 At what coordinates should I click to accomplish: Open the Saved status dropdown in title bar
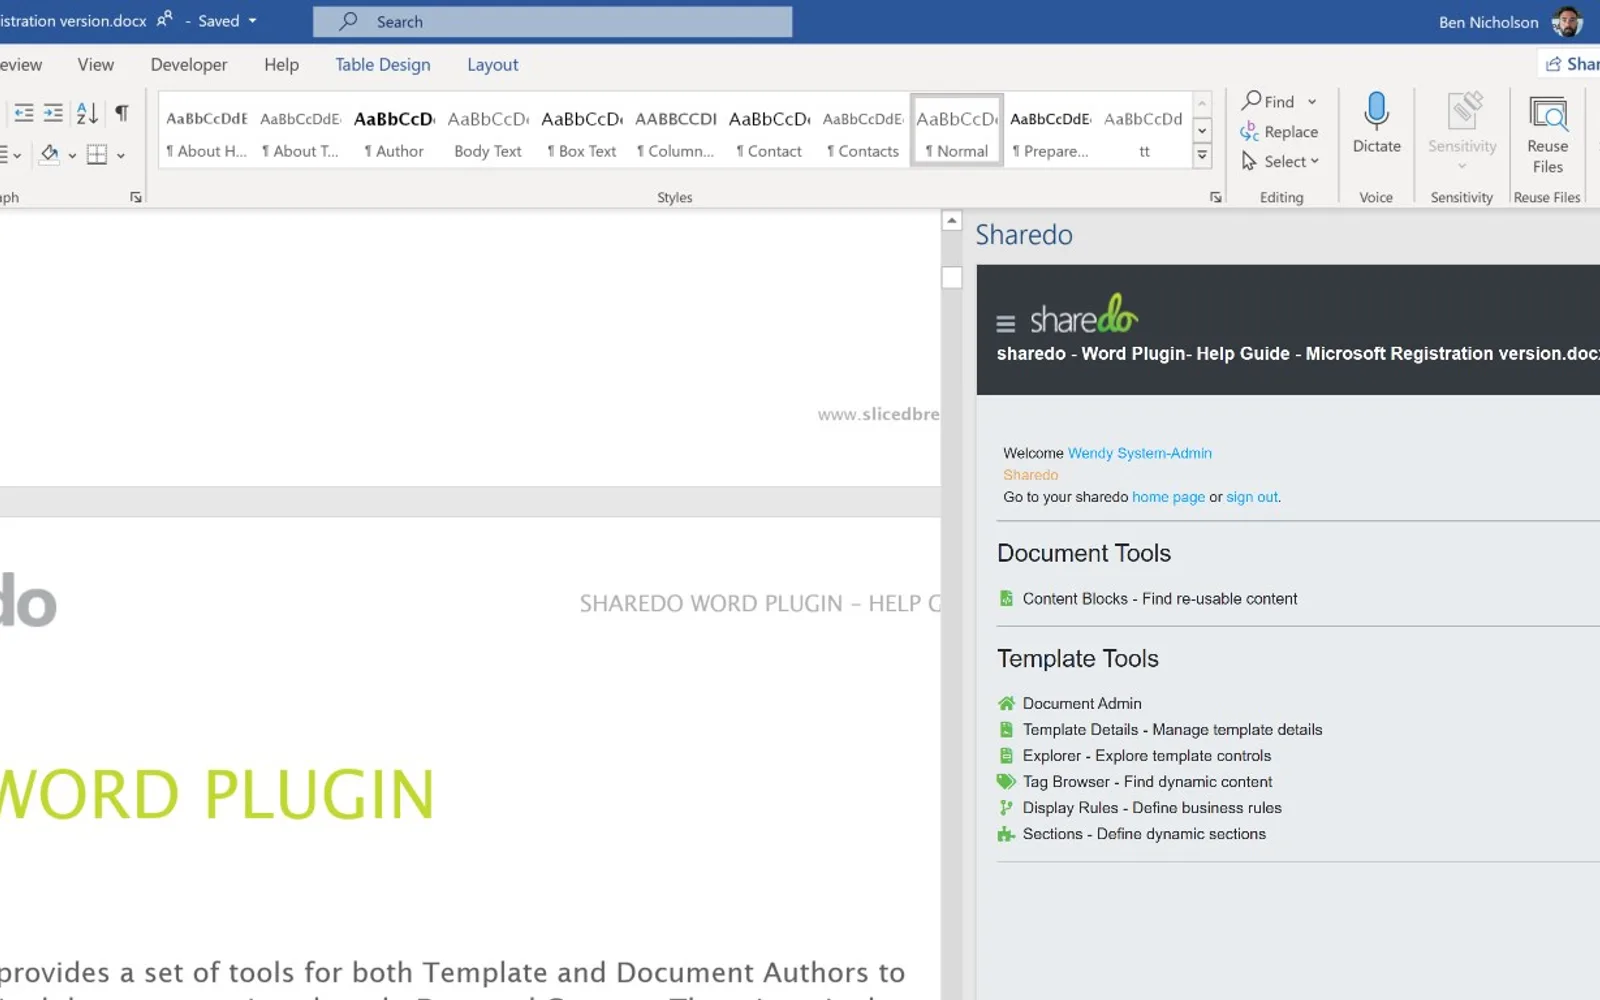coord(252,21)
